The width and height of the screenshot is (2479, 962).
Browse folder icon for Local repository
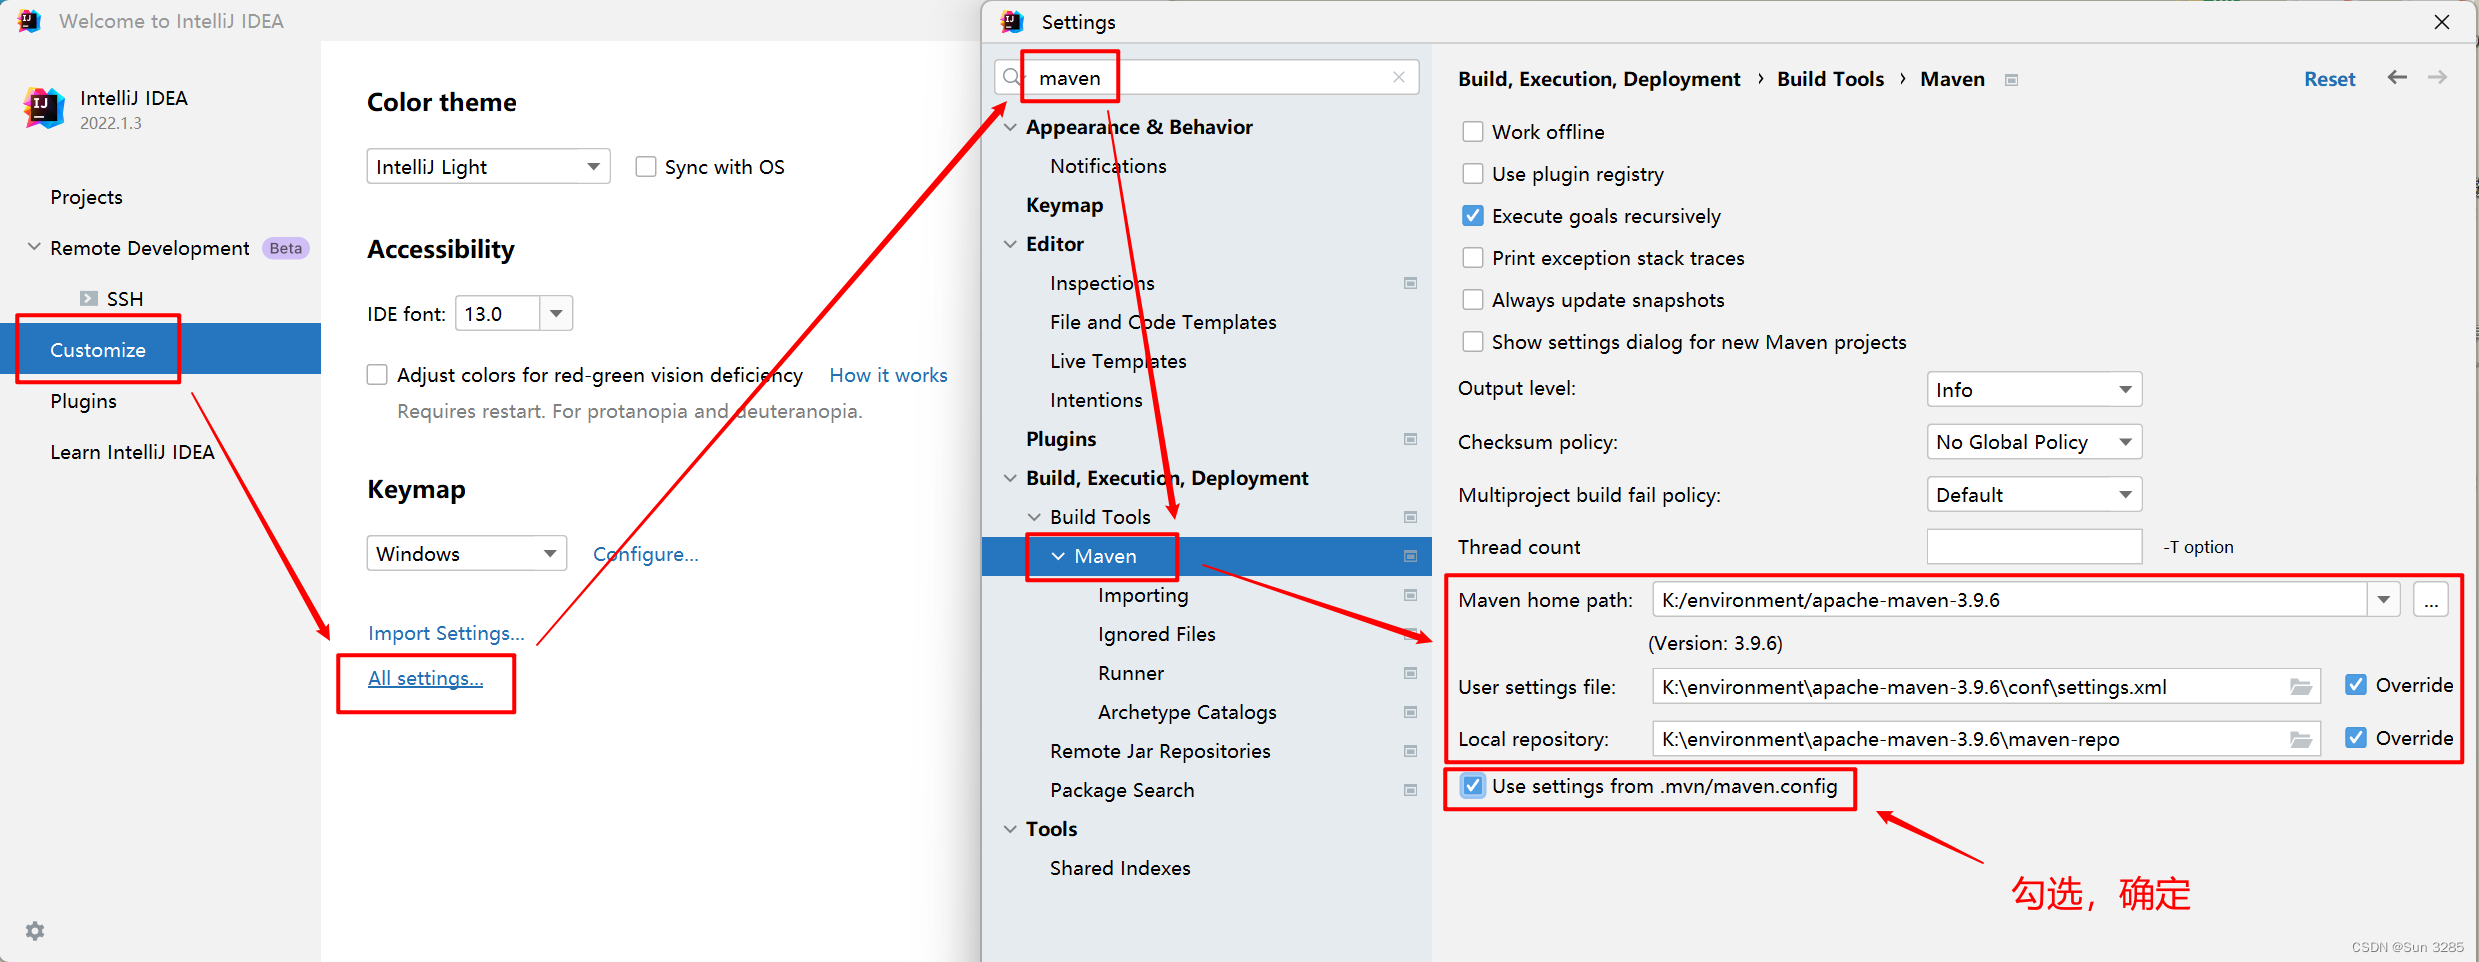click(2300, 739)
